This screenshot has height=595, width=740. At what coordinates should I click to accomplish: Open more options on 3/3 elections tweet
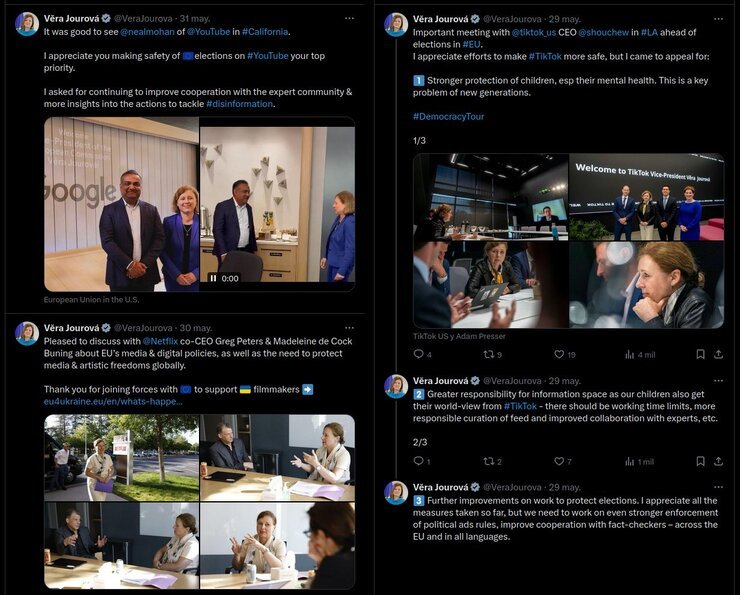pos(718,487)
